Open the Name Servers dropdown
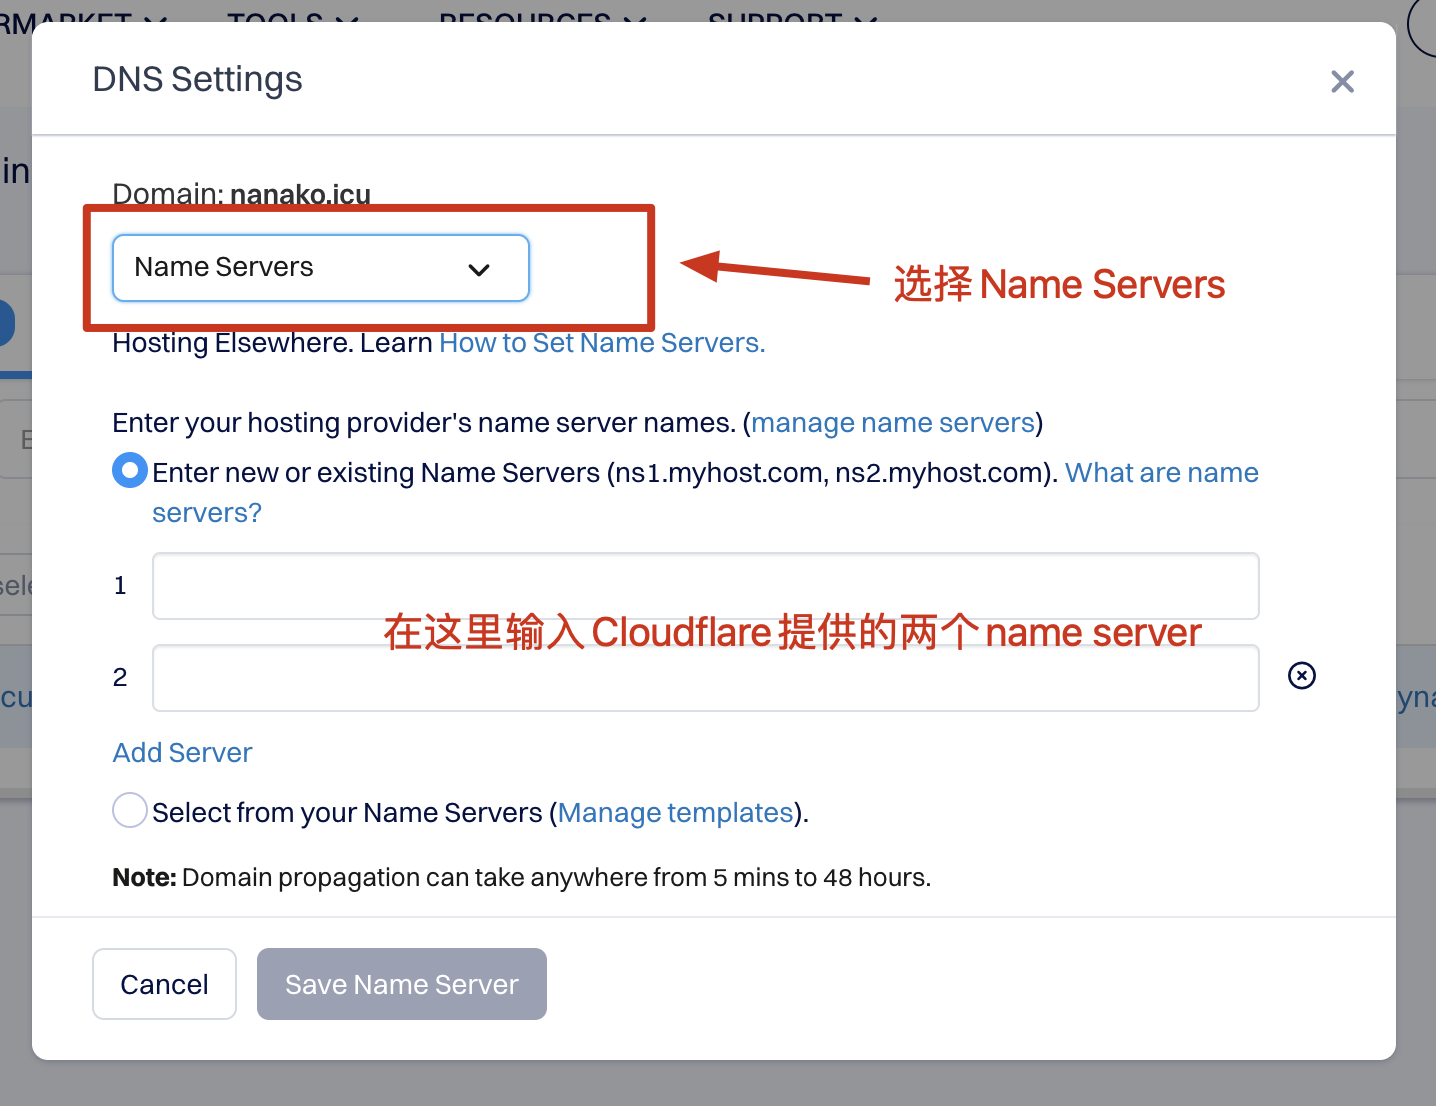 (320, 268)
